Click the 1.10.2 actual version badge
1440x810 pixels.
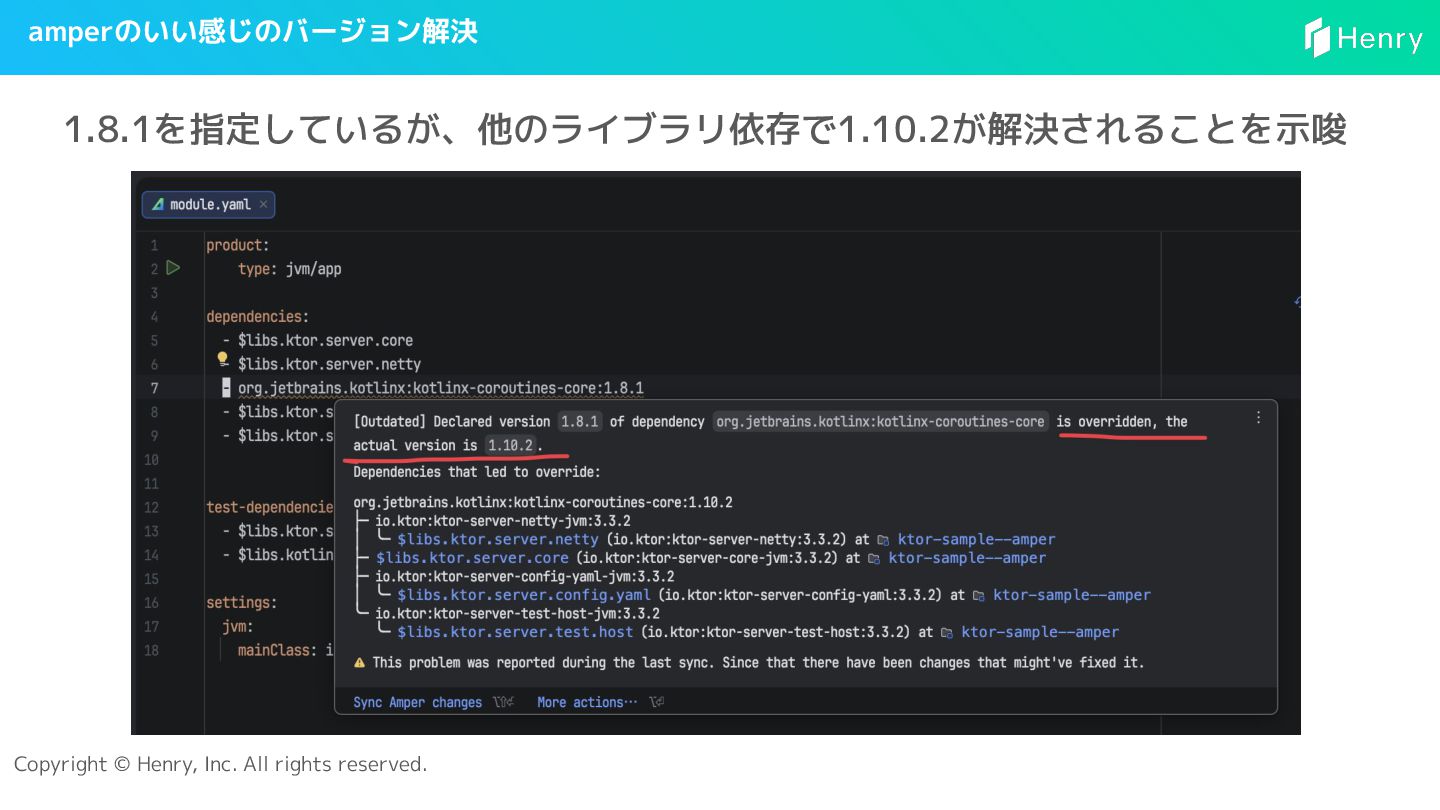pyautogui.click(x=512, y=445)
